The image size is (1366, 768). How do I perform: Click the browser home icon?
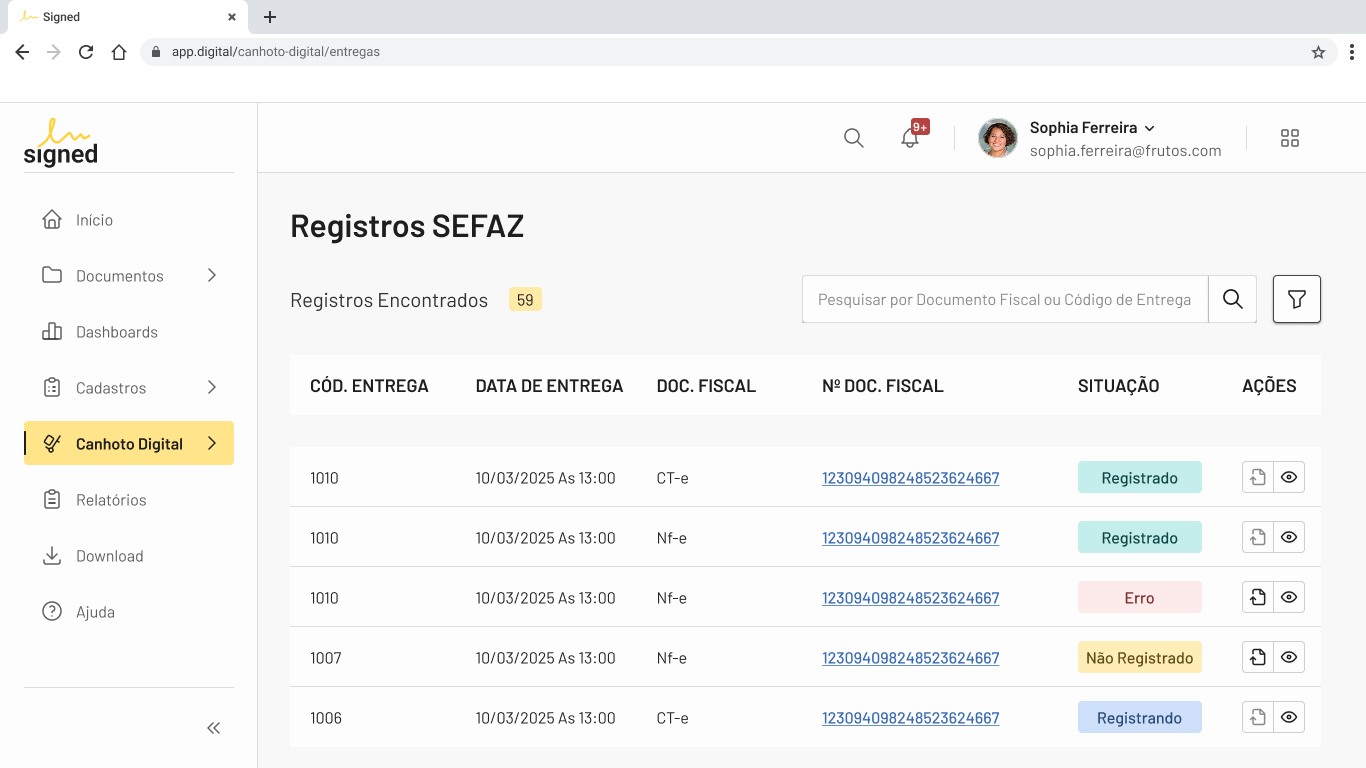[119, 52]
